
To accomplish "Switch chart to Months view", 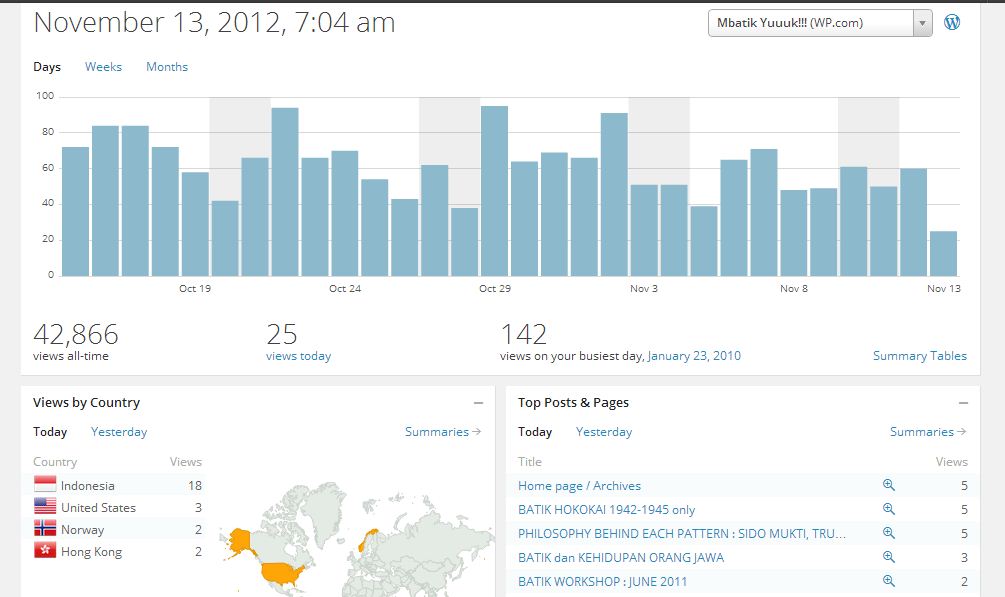I will point(167,67).
